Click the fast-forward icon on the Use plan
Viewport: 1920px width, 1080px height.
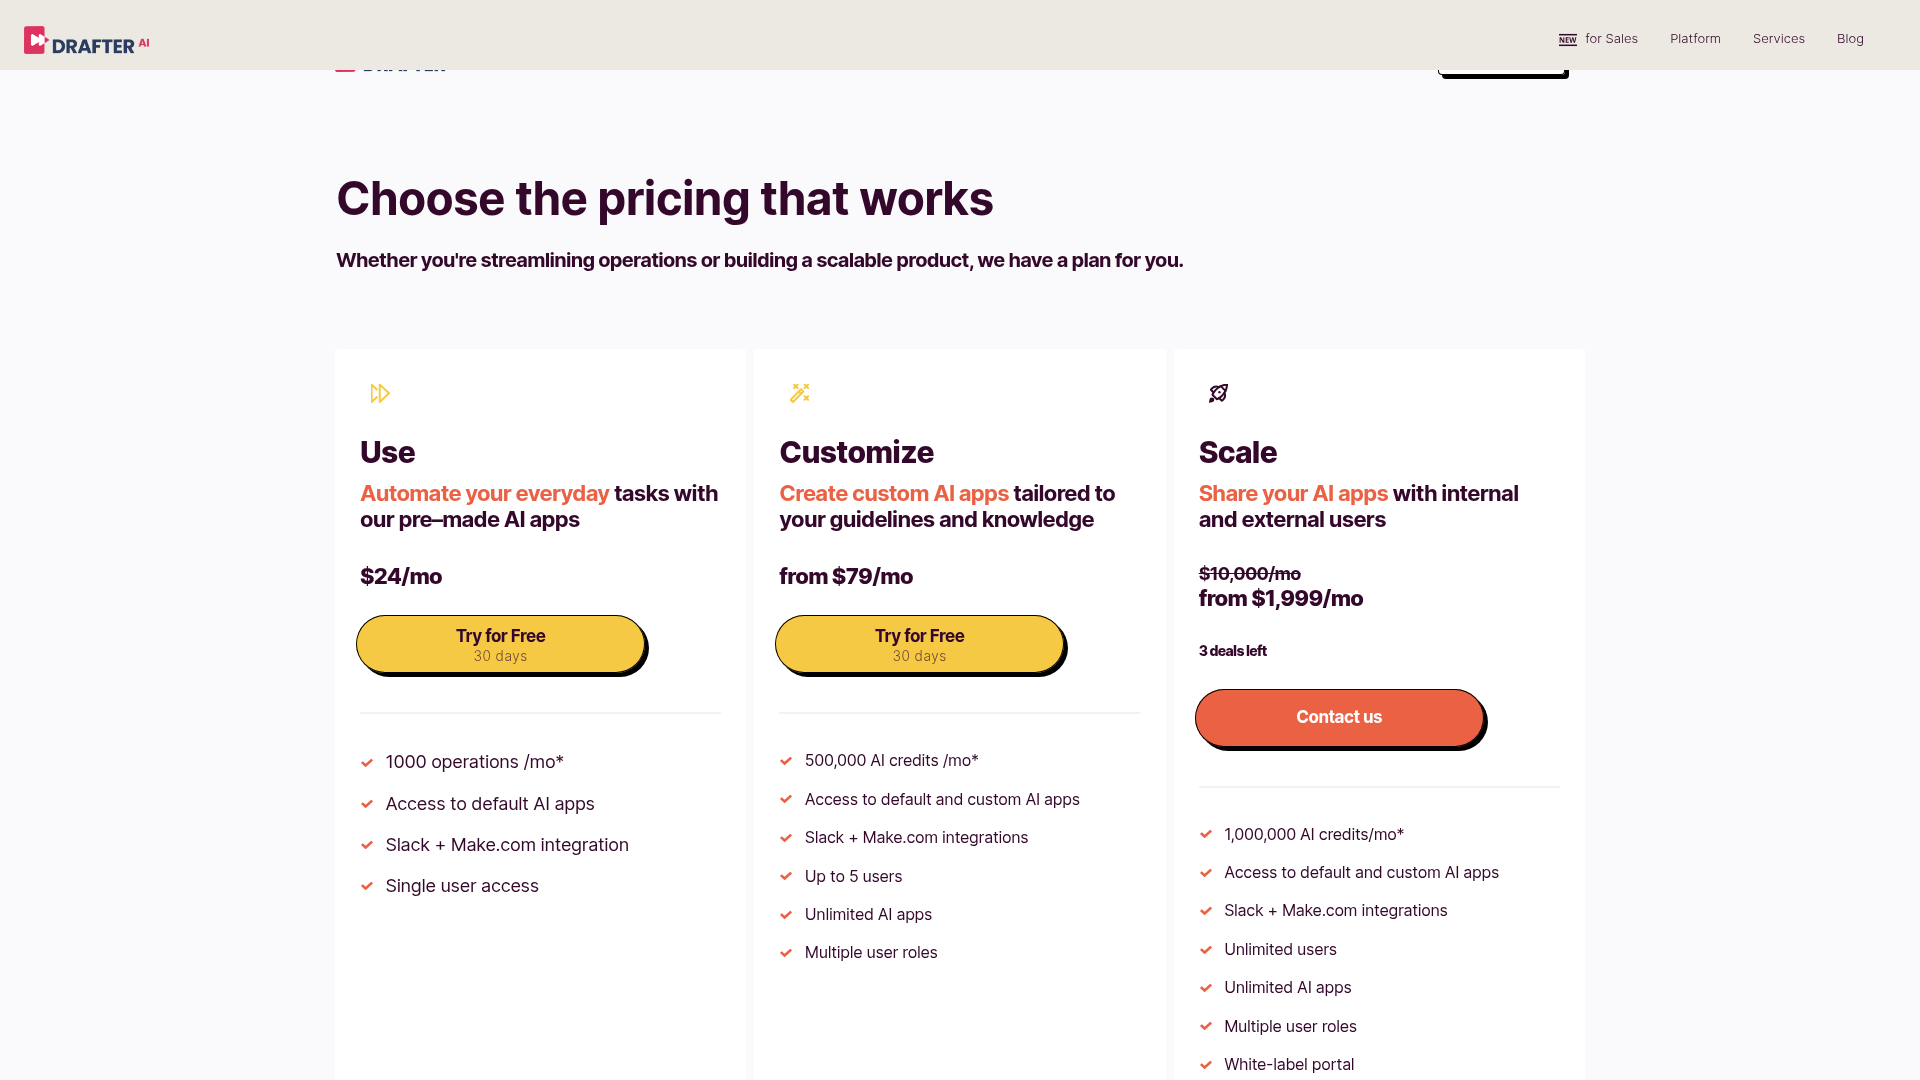click(x=380, y=393)
